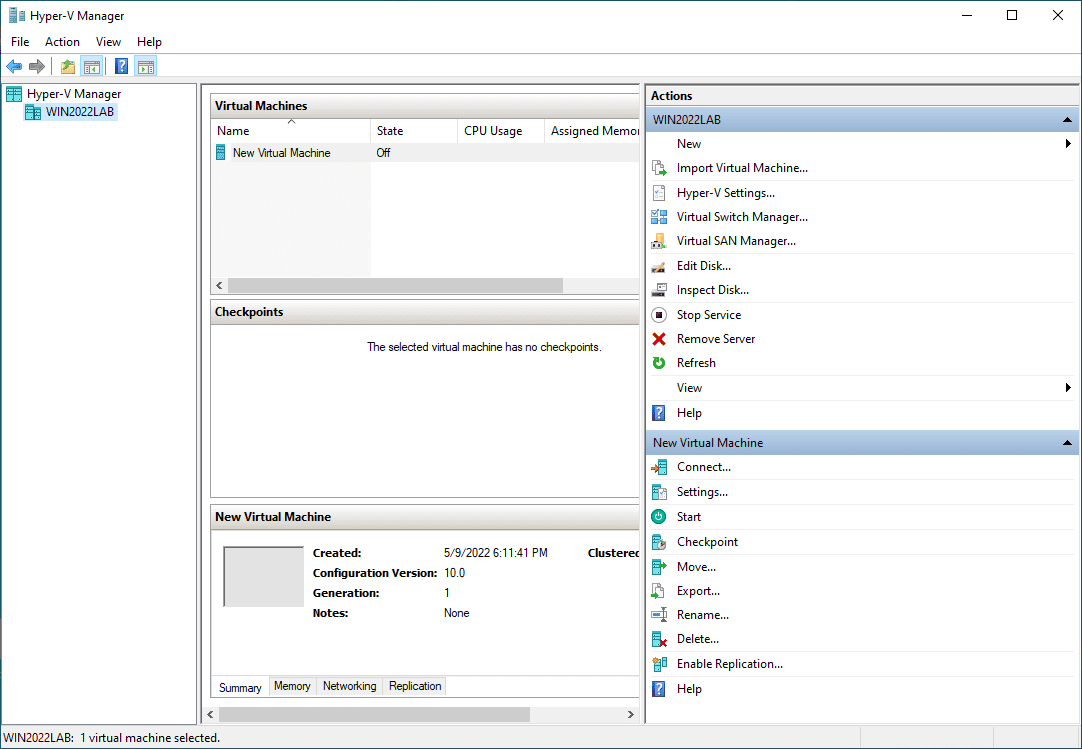Viewport: 1082px width, 749px height.
Task: Select Hyper-V Manager root tree node
Action: pos(74,94)
